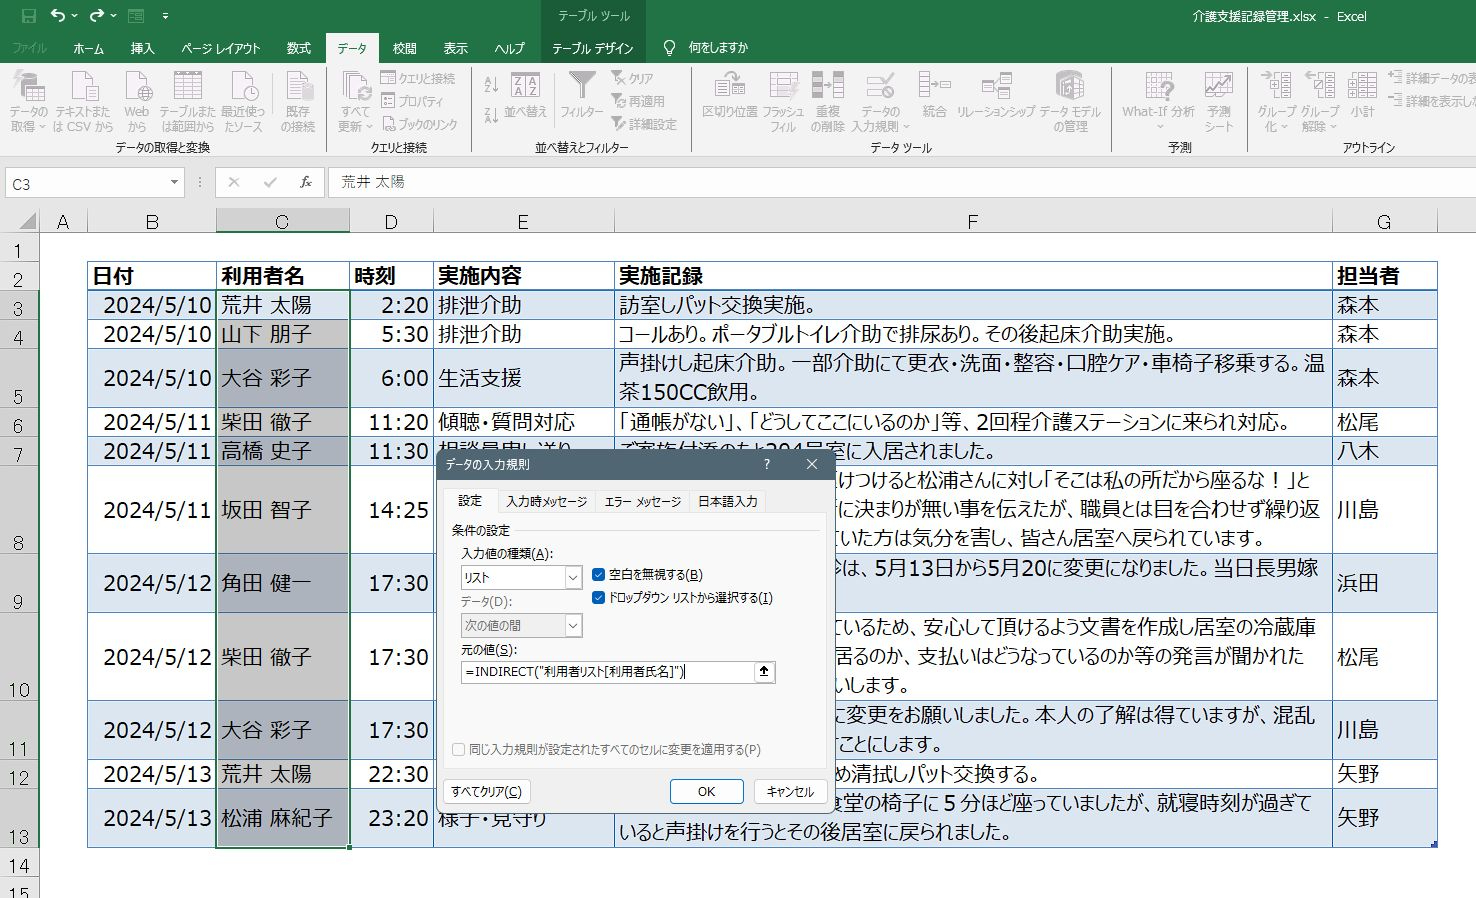
Task: Uncheck ドロップダウン リストから選択する
Action: pos(599,598)
